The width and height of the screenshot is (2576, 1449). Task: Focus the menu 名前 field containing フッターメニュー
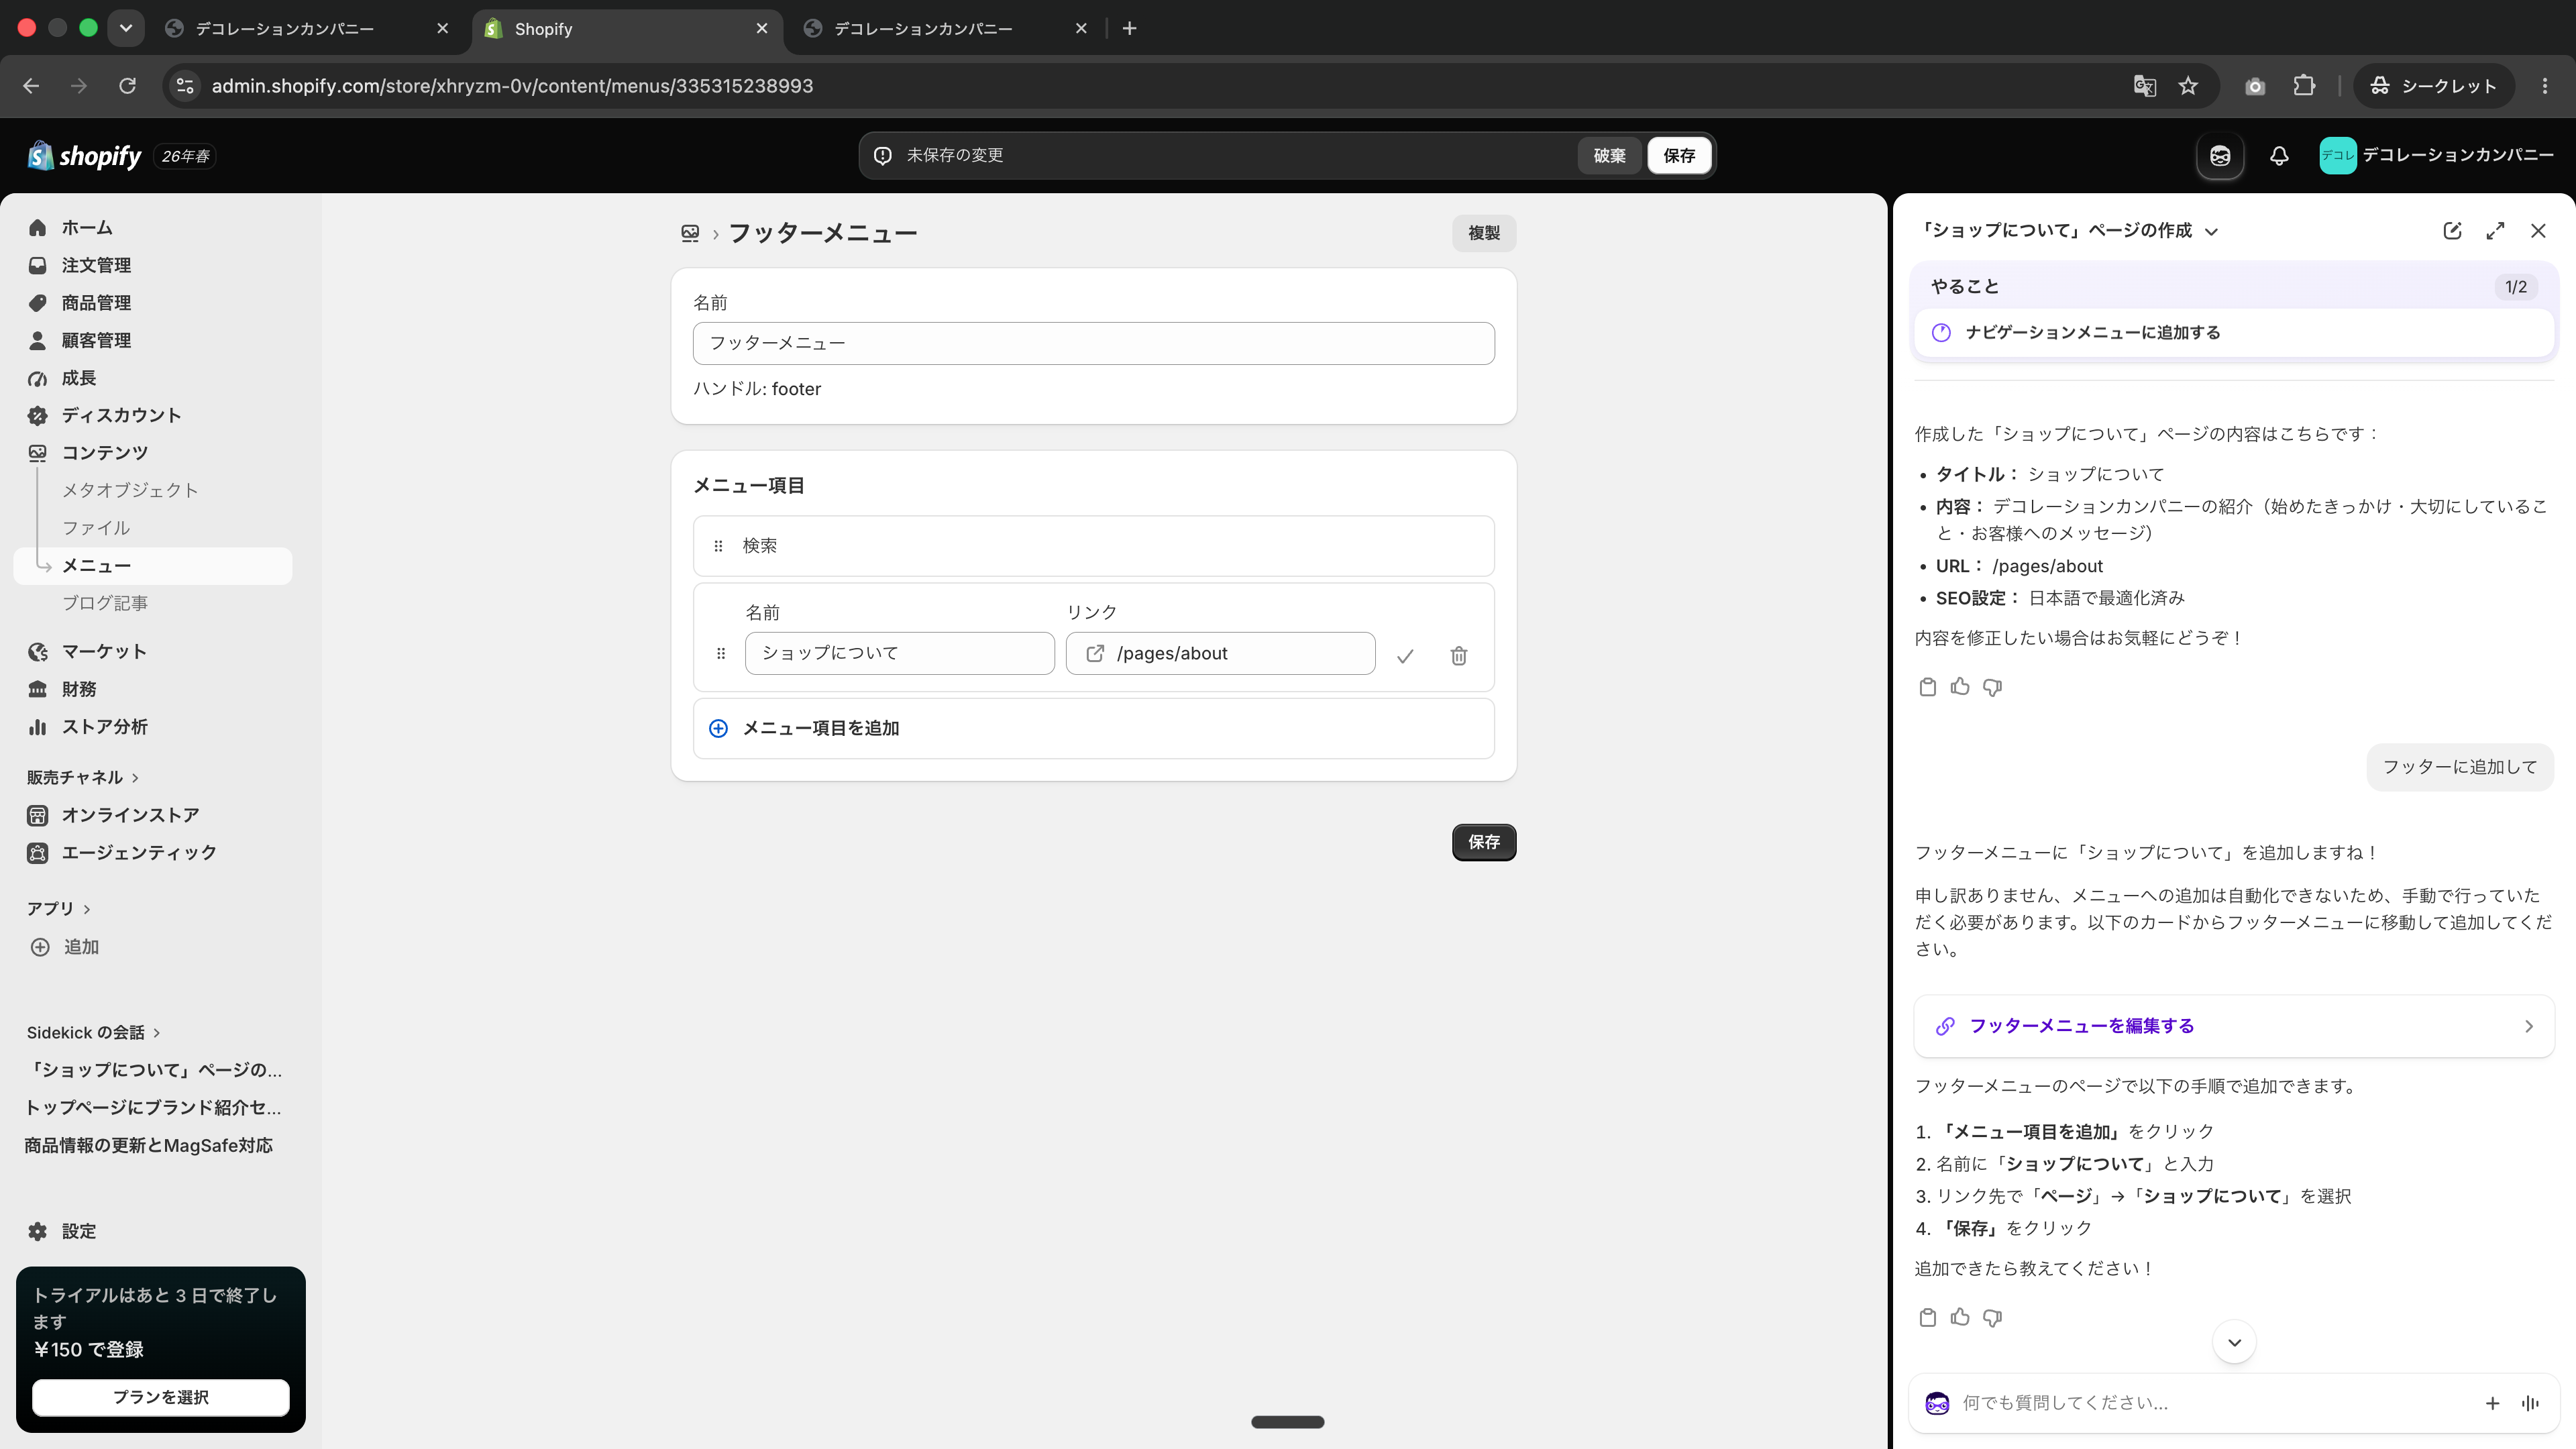pos(1094,343)
